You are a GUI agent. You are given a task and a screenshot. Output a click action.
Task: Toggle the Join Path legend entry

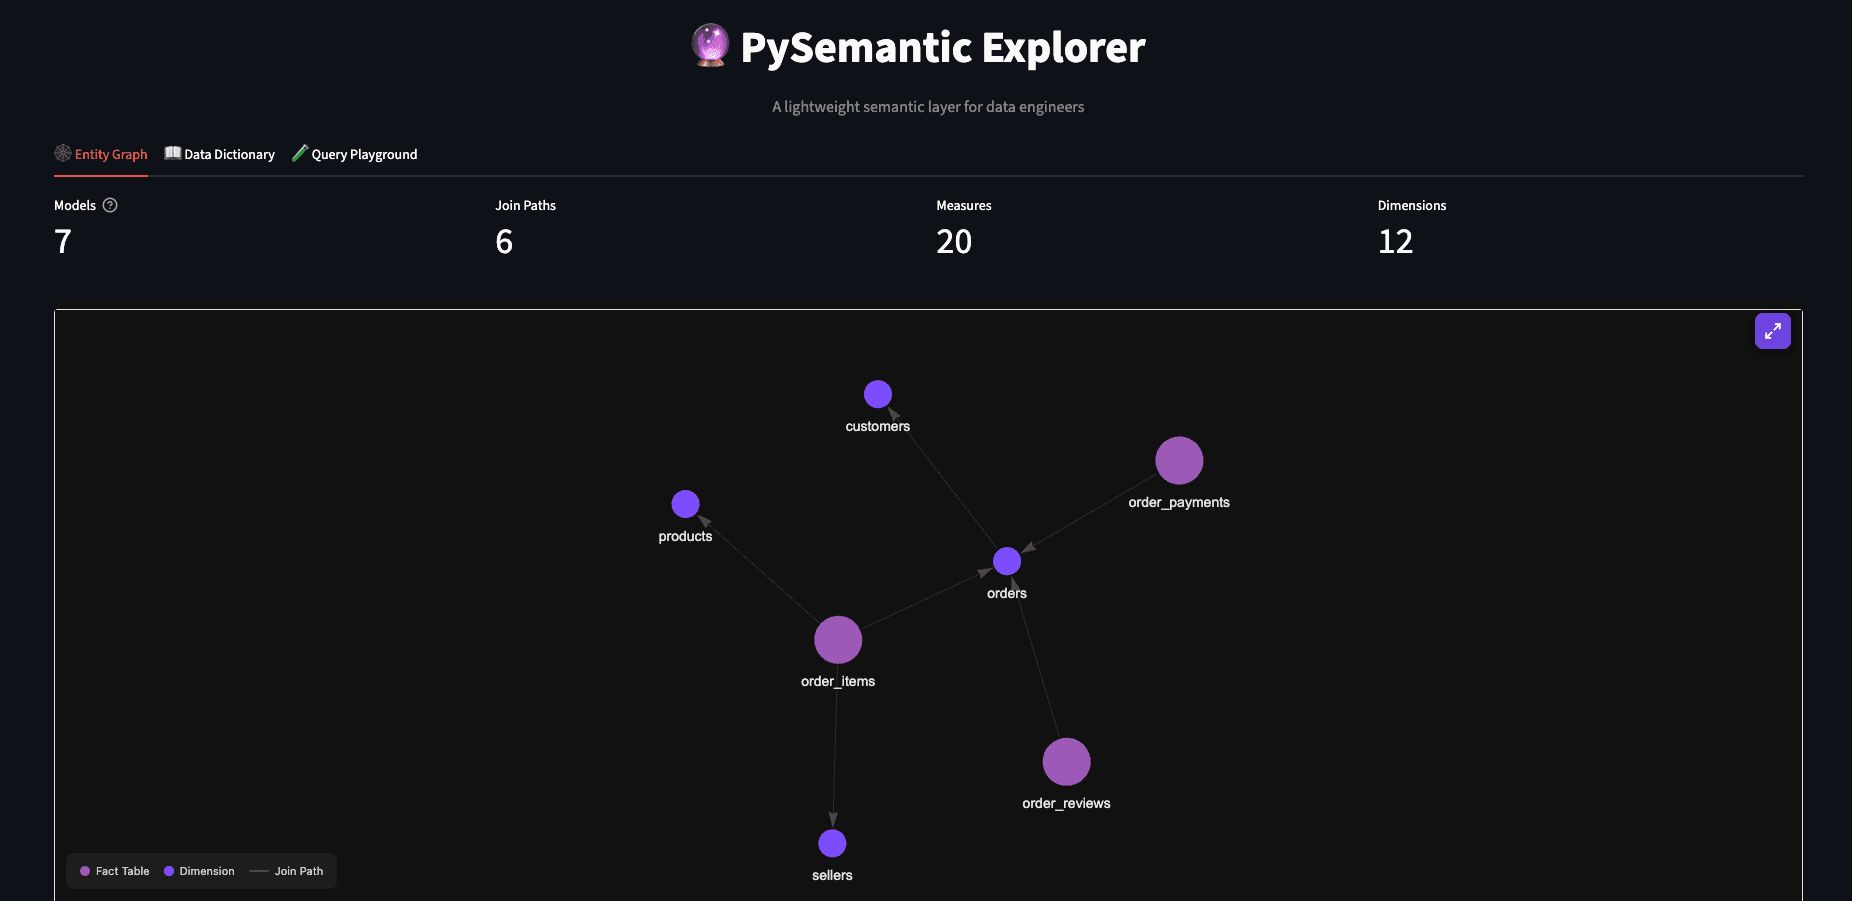(x=288, y=871)
